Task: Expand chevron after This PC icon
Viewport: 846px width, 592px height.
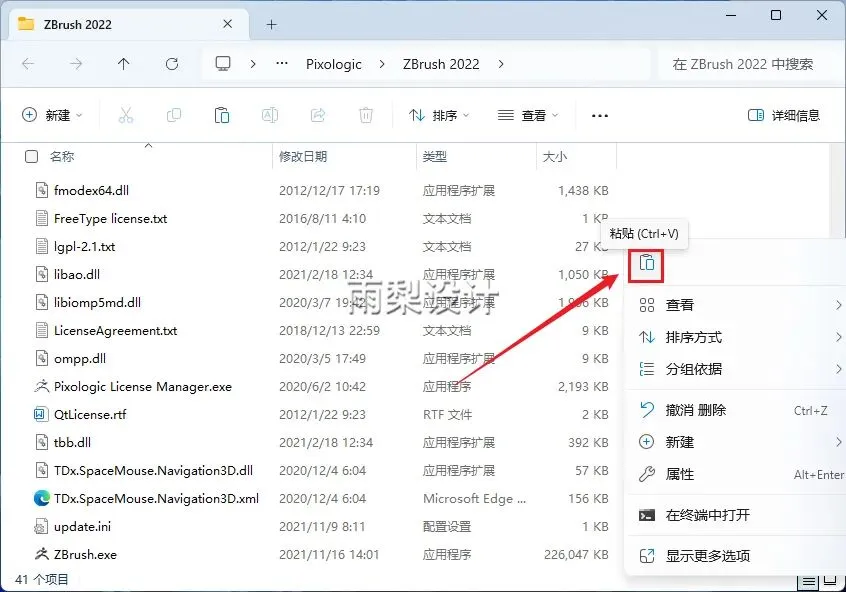Action: pos(253,64)
